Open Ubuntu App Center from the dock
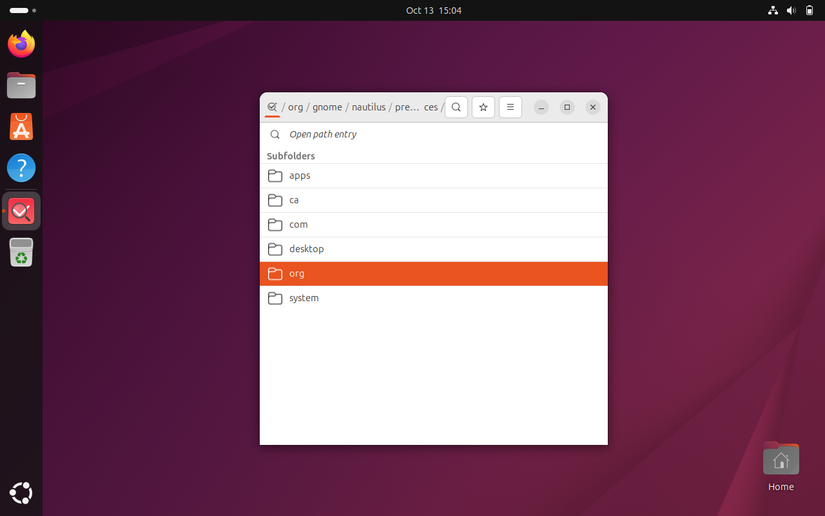The width and height of the screenshot is (825, 516). [21, 127]
